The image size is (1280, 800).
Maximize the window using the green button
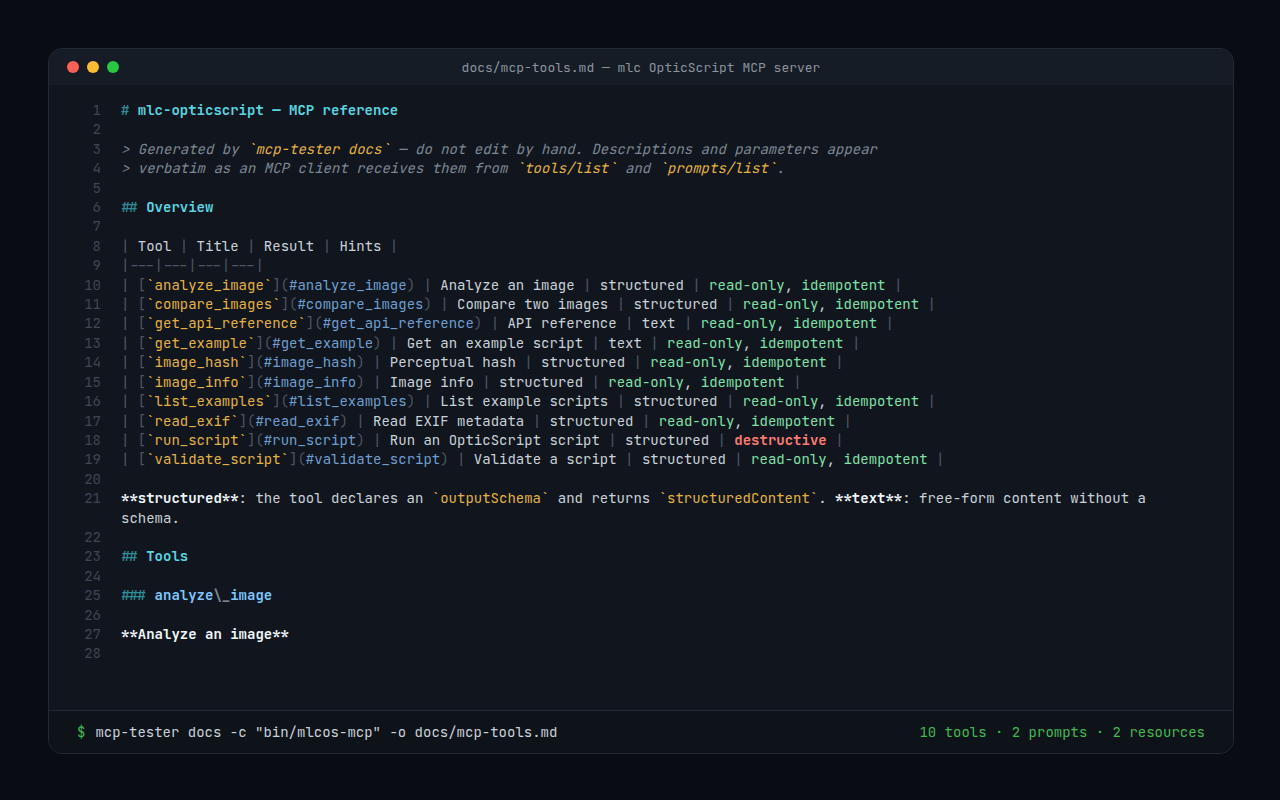pyautogui.click(x=113, y=67)
